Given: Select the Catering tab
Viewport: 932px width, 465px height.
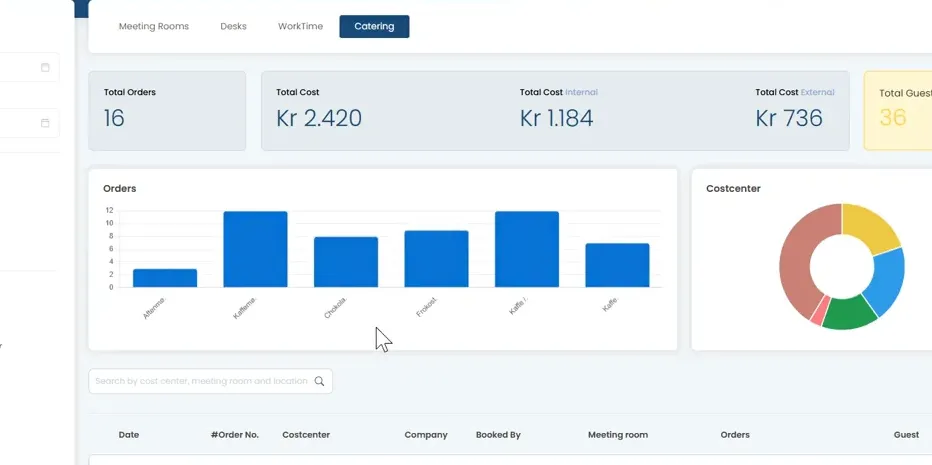Looking at the screenshot, I should click(374, 26).
